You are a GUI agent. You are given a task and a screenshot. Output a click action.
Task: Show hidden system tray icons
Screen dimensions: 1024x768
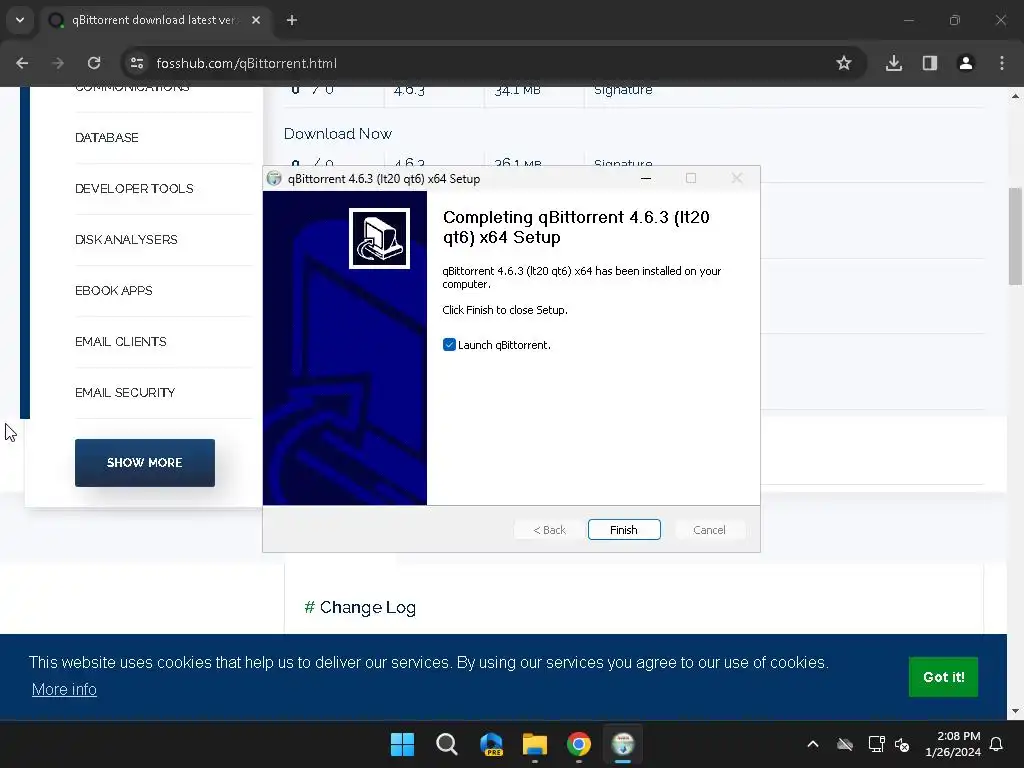click(813, 744)
